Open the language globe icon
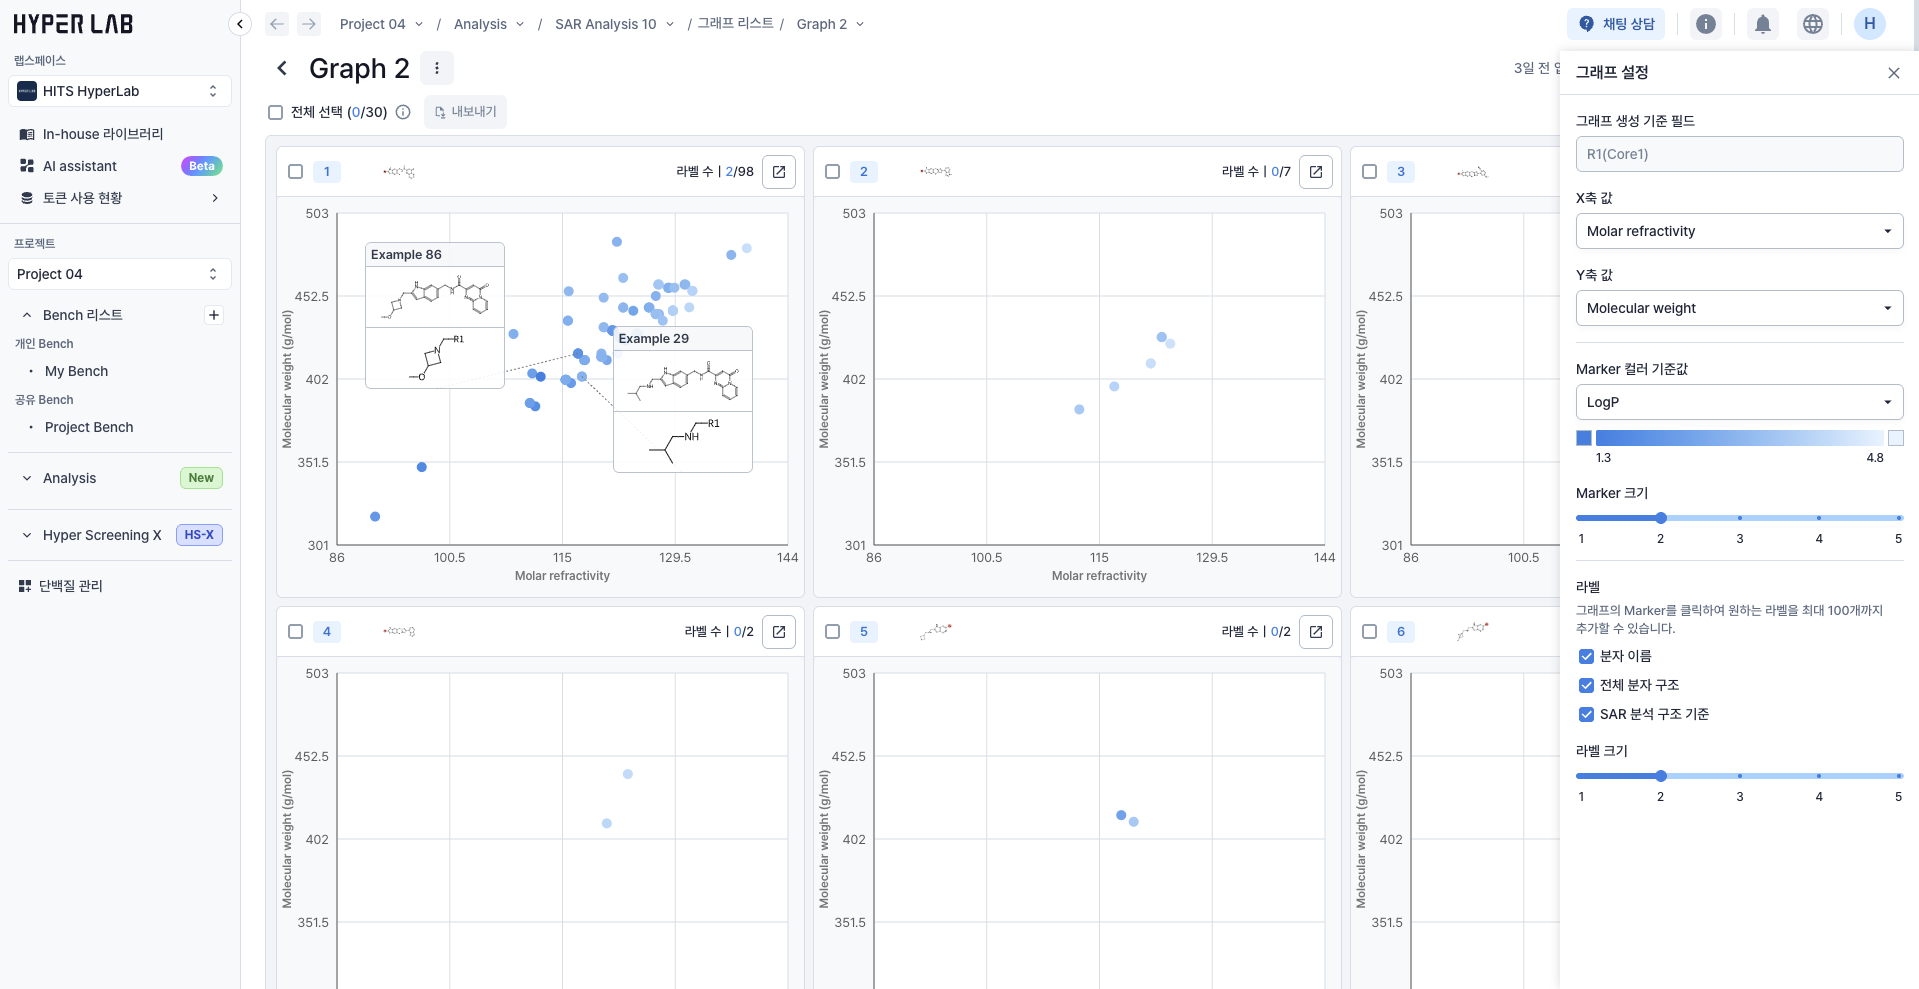The width and height of the screenshot is (1919, 989). 1812,24
